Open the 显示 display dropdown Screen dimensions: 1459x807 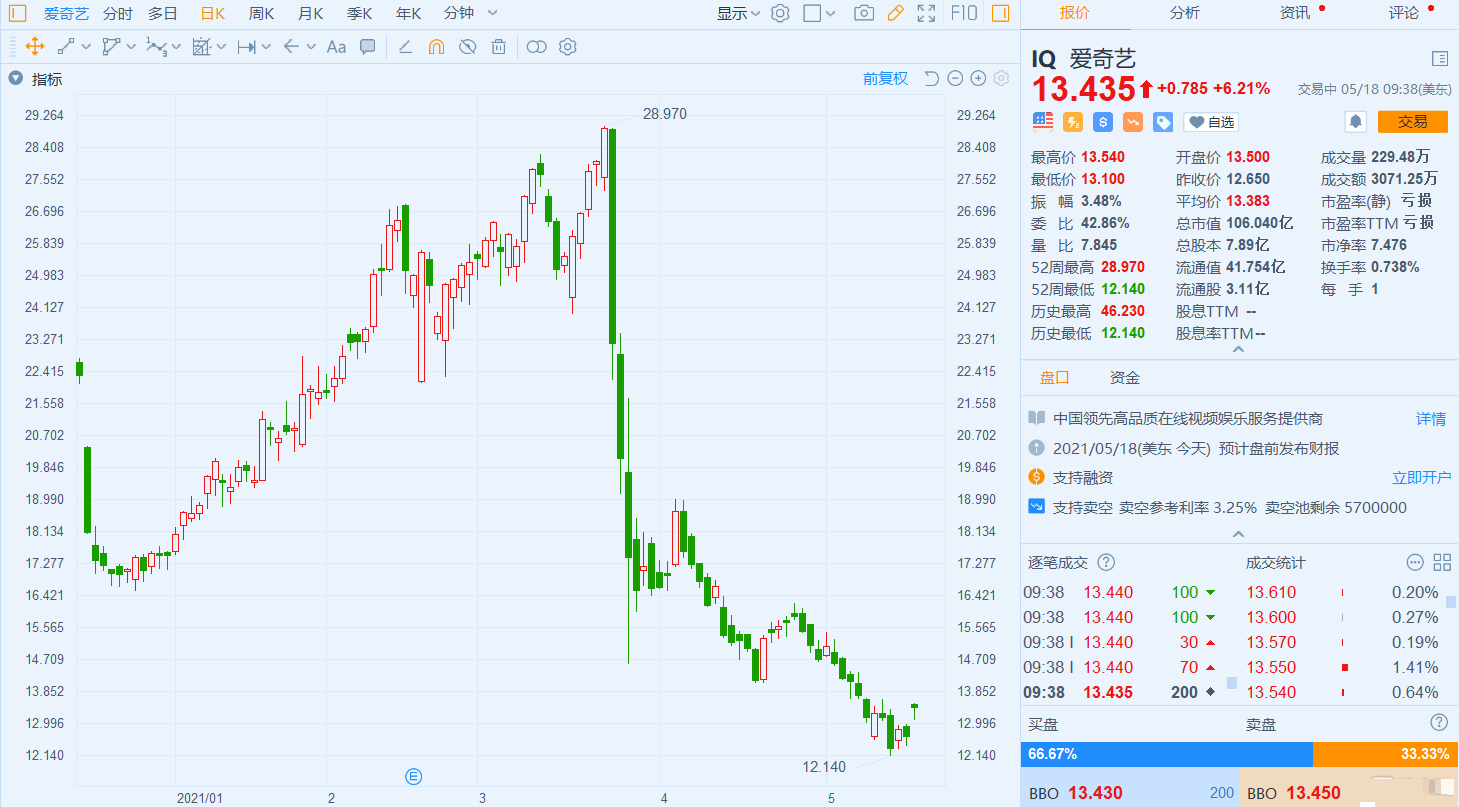tap(738, 13)
